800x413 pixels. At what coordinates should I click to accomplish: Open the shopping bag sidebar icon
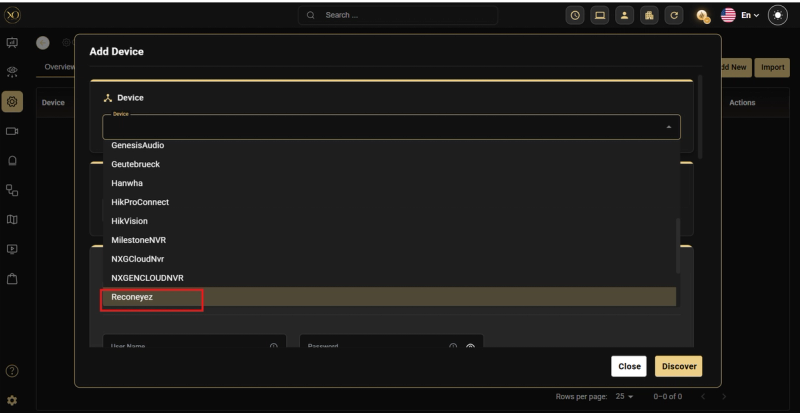12,279
